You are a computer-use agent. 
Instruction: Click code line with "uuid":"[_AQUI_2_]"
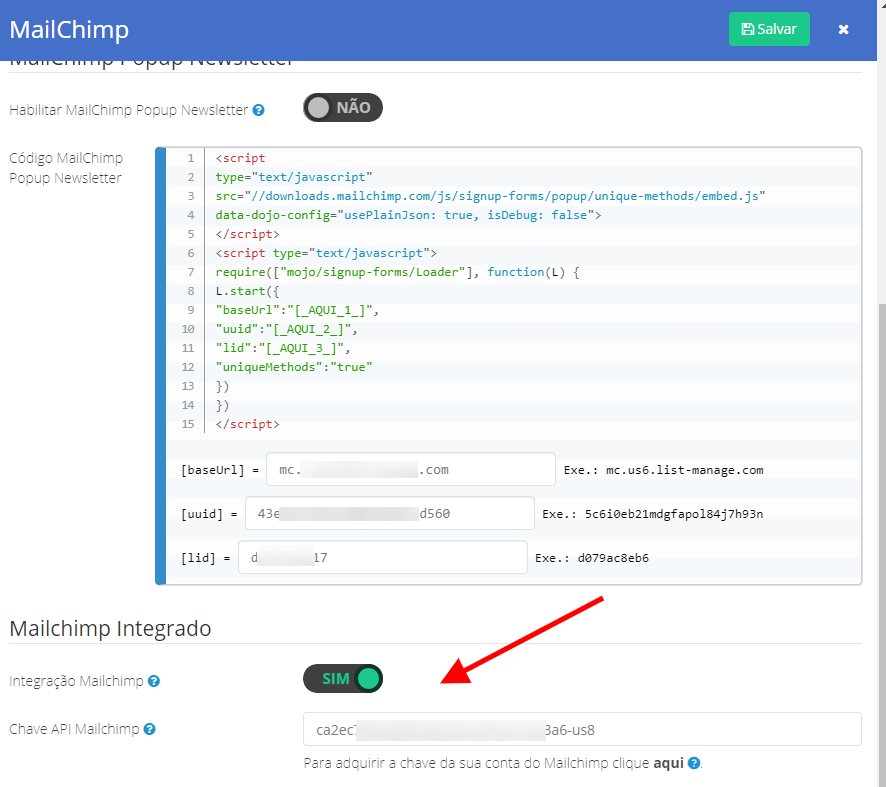pos(286,329)
